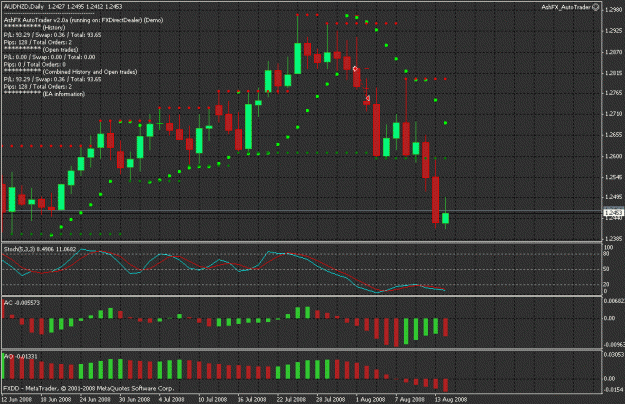Click the 10 Jul 2008 date label
This screenshot has width=625, height=404.
(212, 400)
